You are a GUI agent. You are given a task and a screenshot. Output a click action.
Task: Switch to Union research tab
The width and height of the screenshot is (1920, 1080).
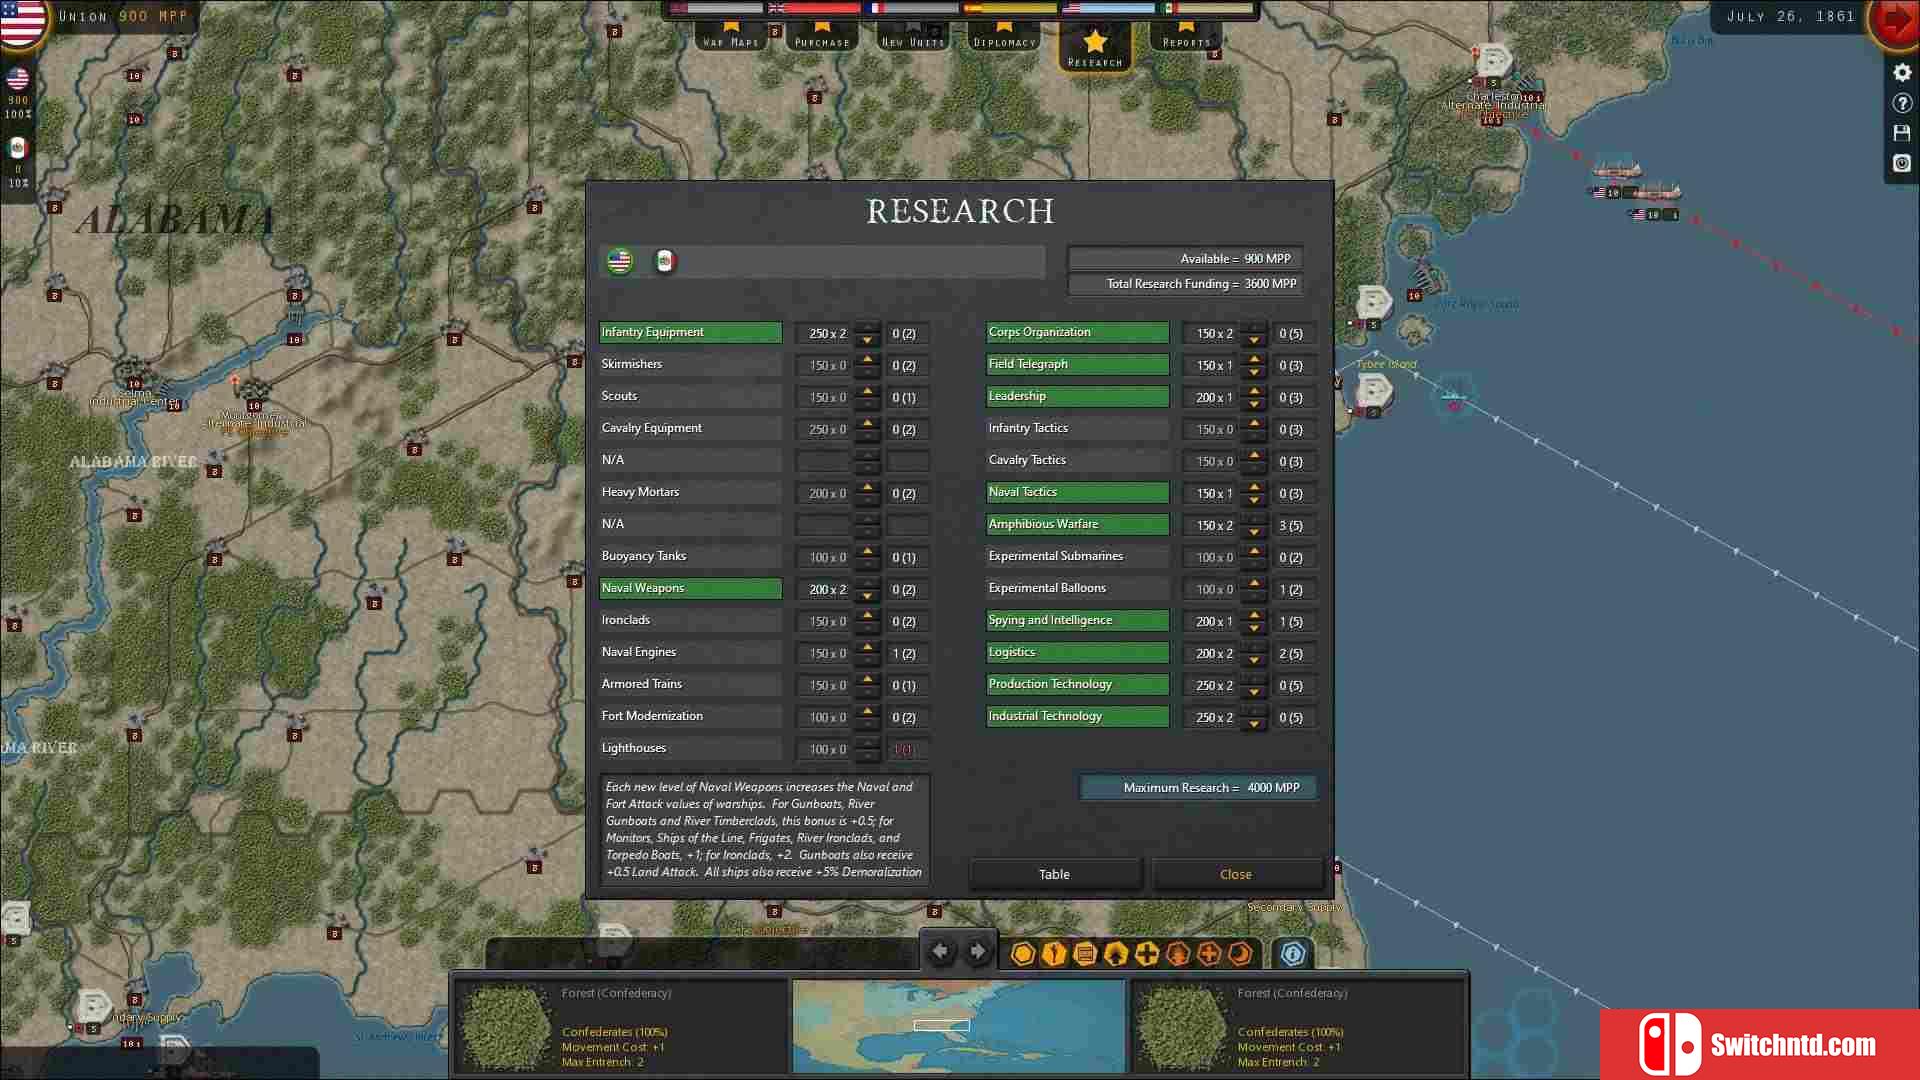tap(620, 260)
